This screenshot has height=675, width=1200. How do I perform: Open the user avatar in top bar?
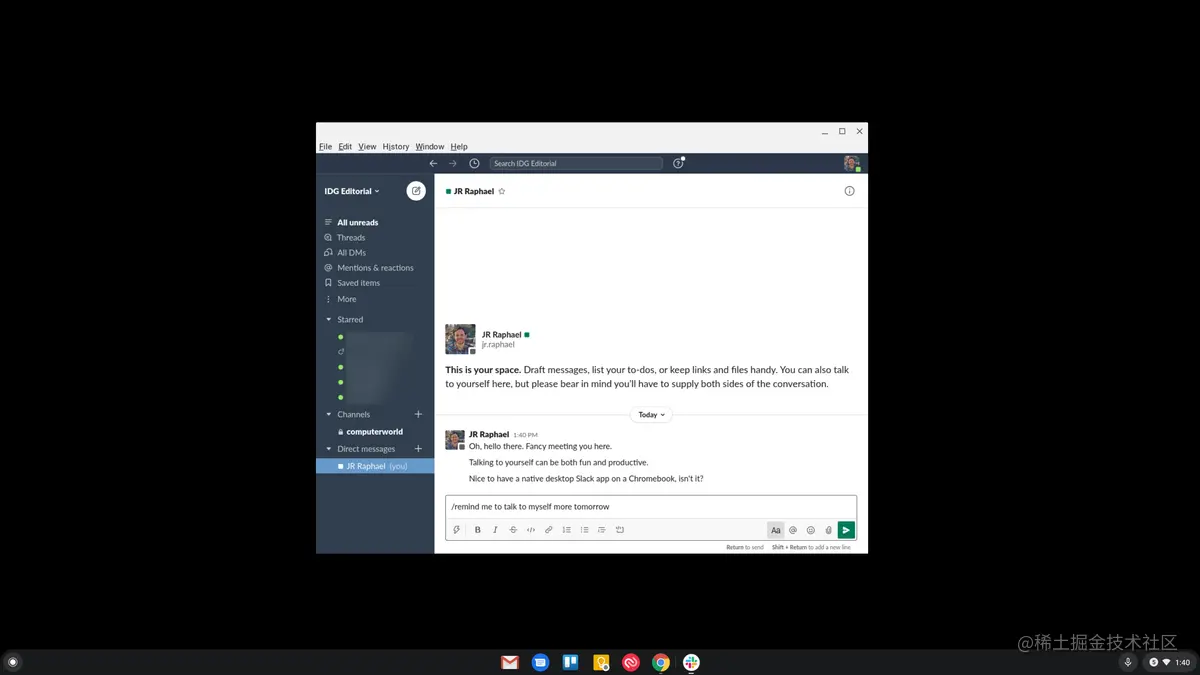(x=851, y=163)
